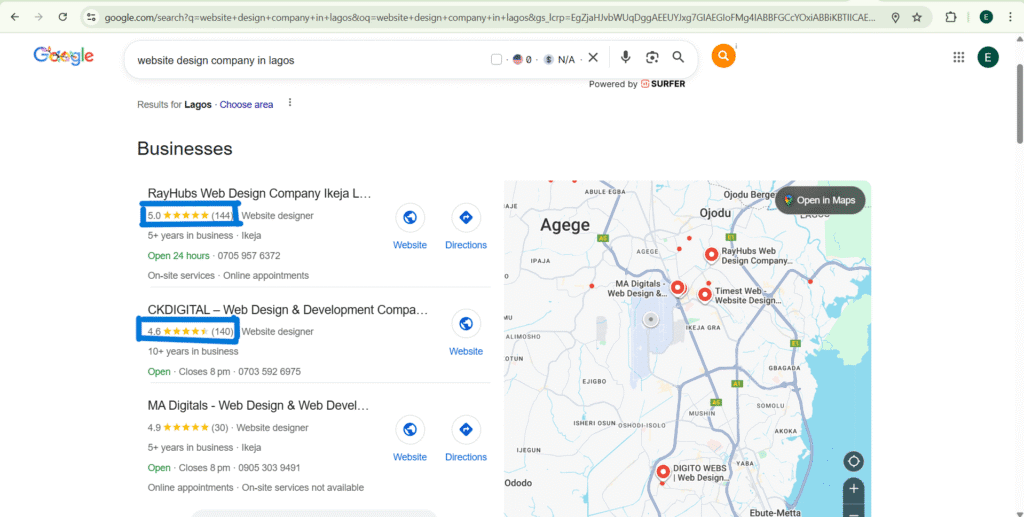This screenshot has width=1024, height=517.
Task: Open the MA Digitals Web Design listing title
Action: click(x=259, y=405)
